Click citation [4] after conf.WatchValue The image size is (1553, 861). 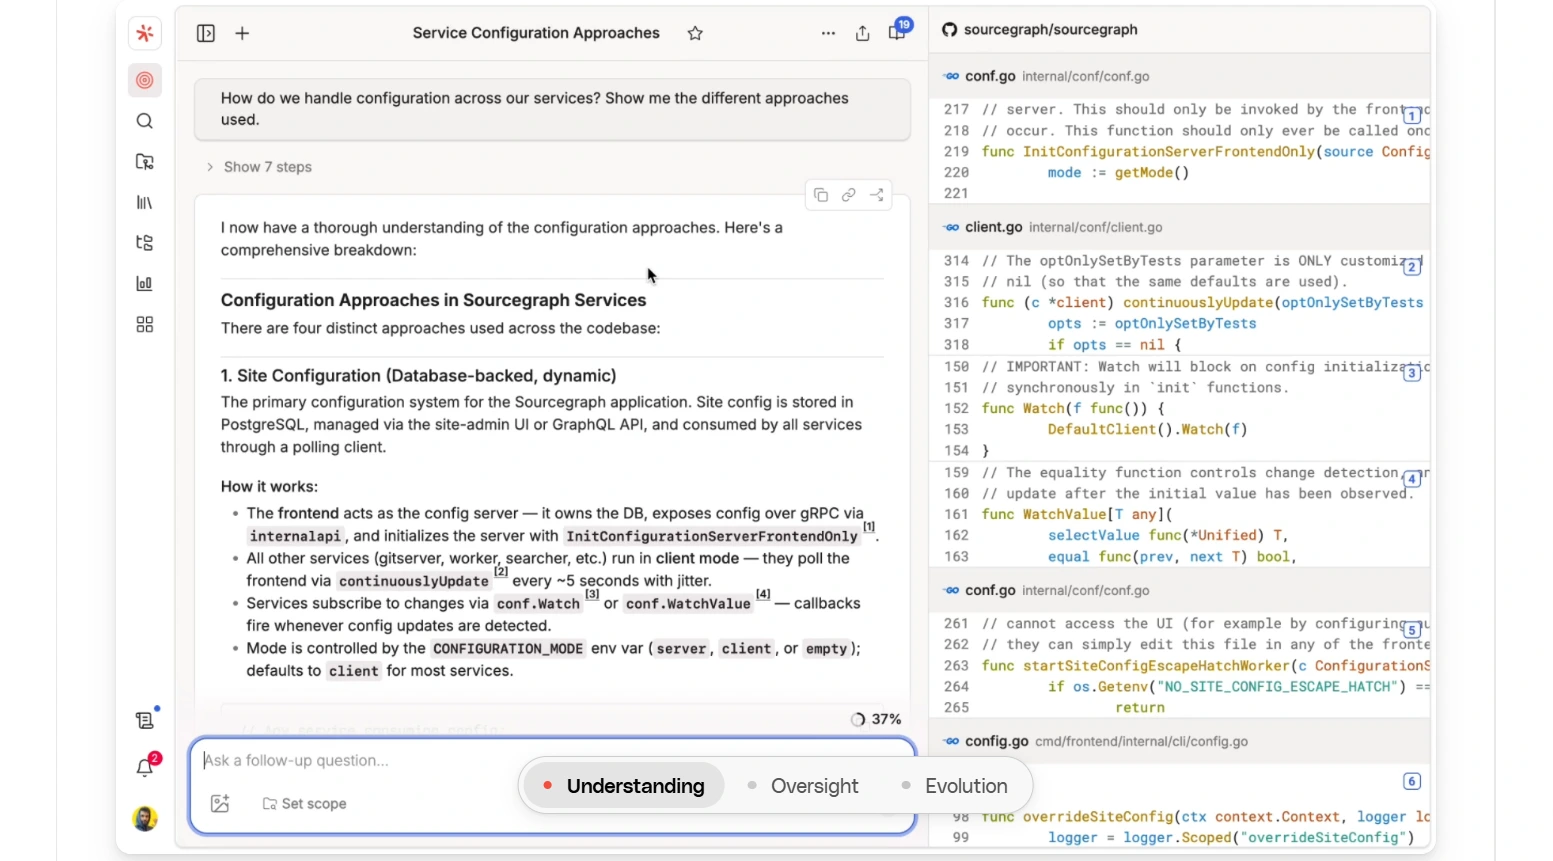[763, 594]
